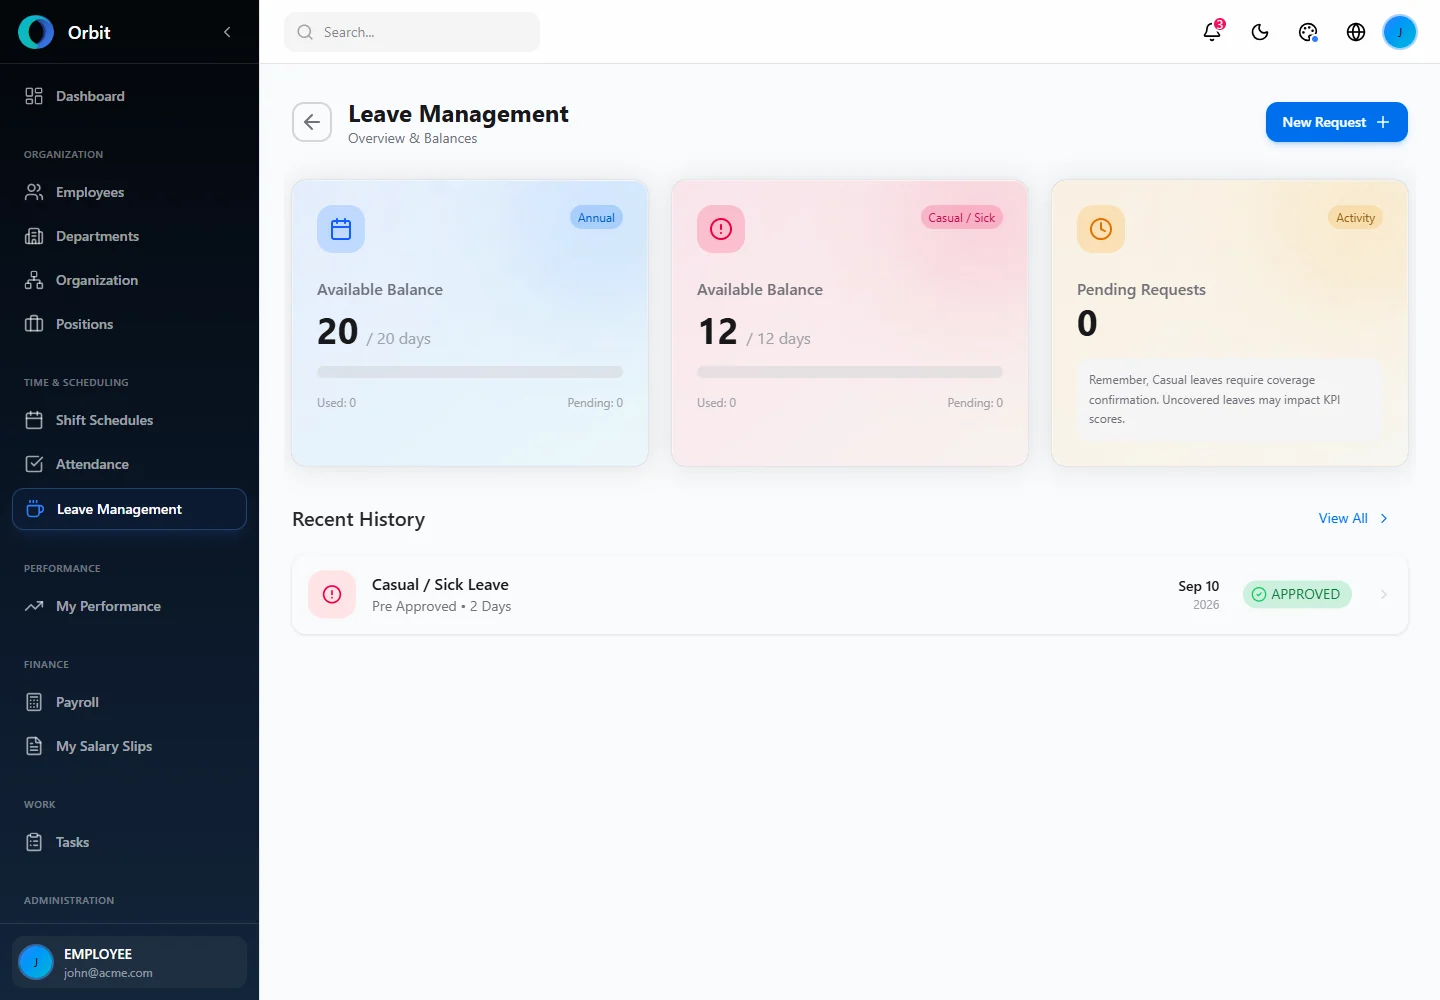Click the Employees people icon
Image resolution: width=1440 pixels, height=1000 pixels.
pos(34,192)
